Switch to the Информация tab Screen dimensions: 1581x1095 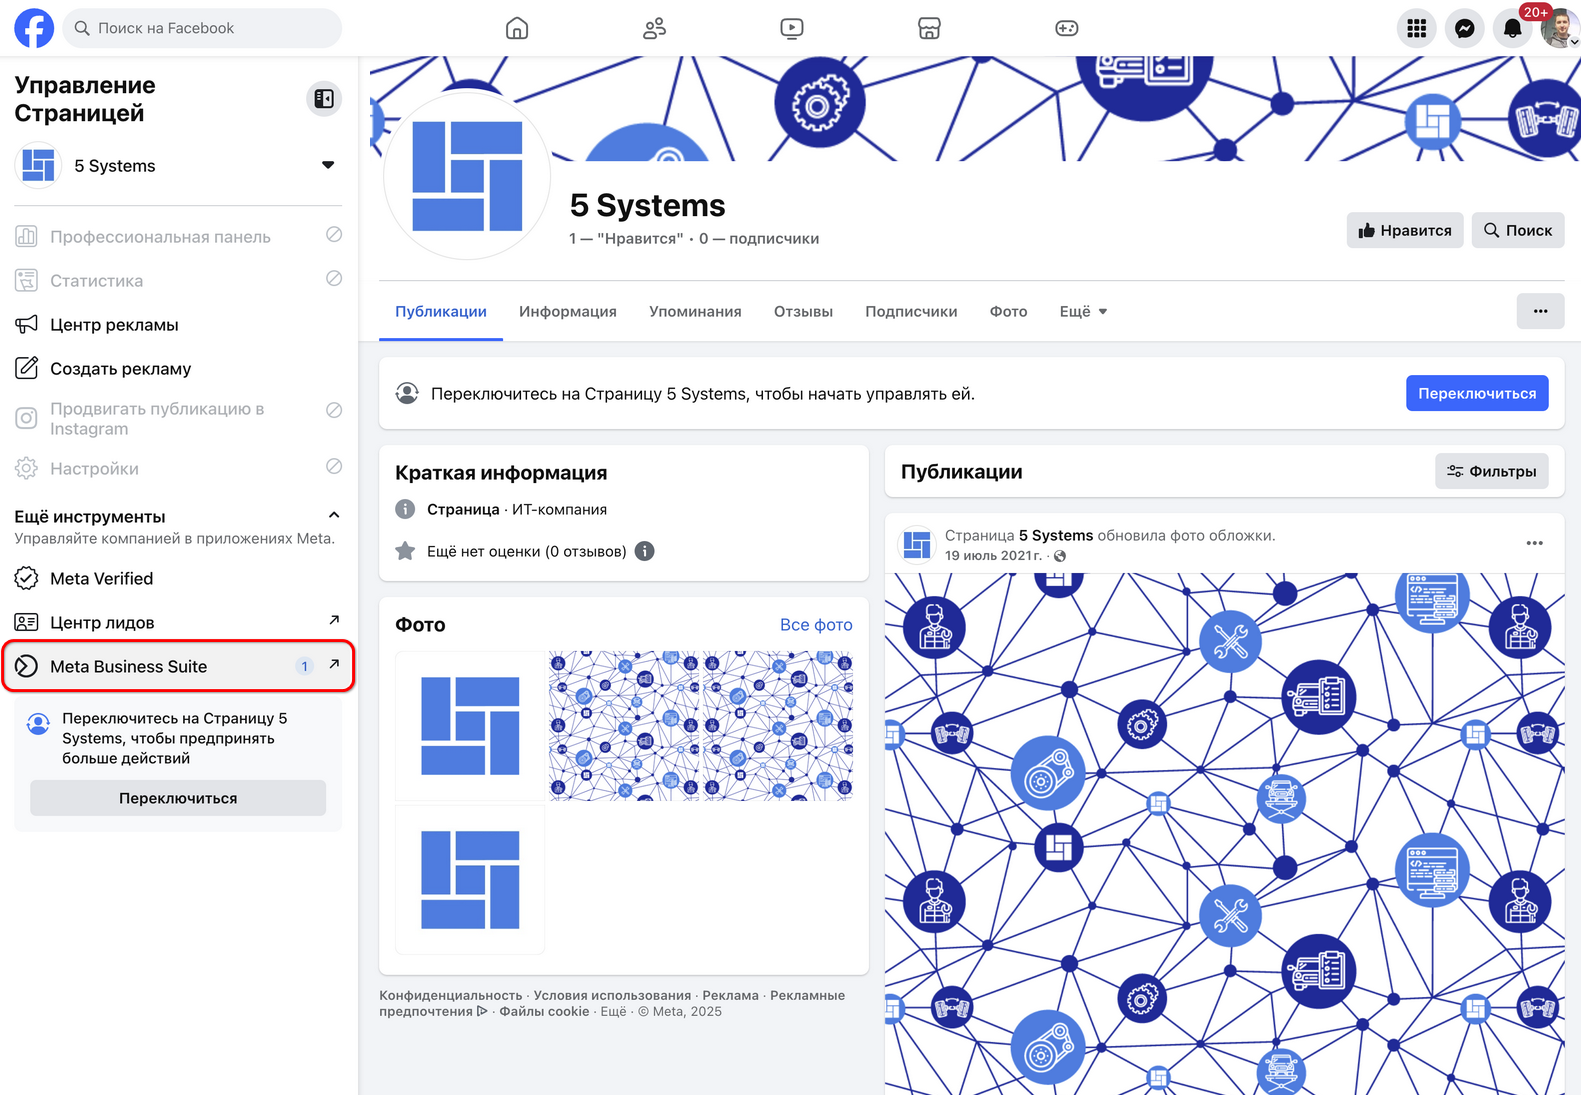567,312
